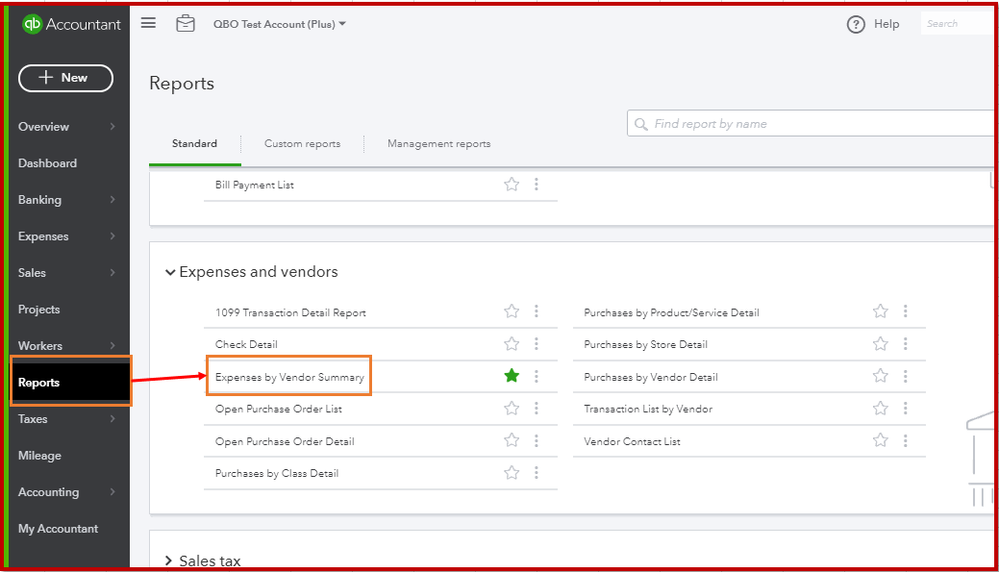Click the New button in sidebar
Image resolution: width=999 pixels, height=572 pixels.
click(x=66, y=78)
